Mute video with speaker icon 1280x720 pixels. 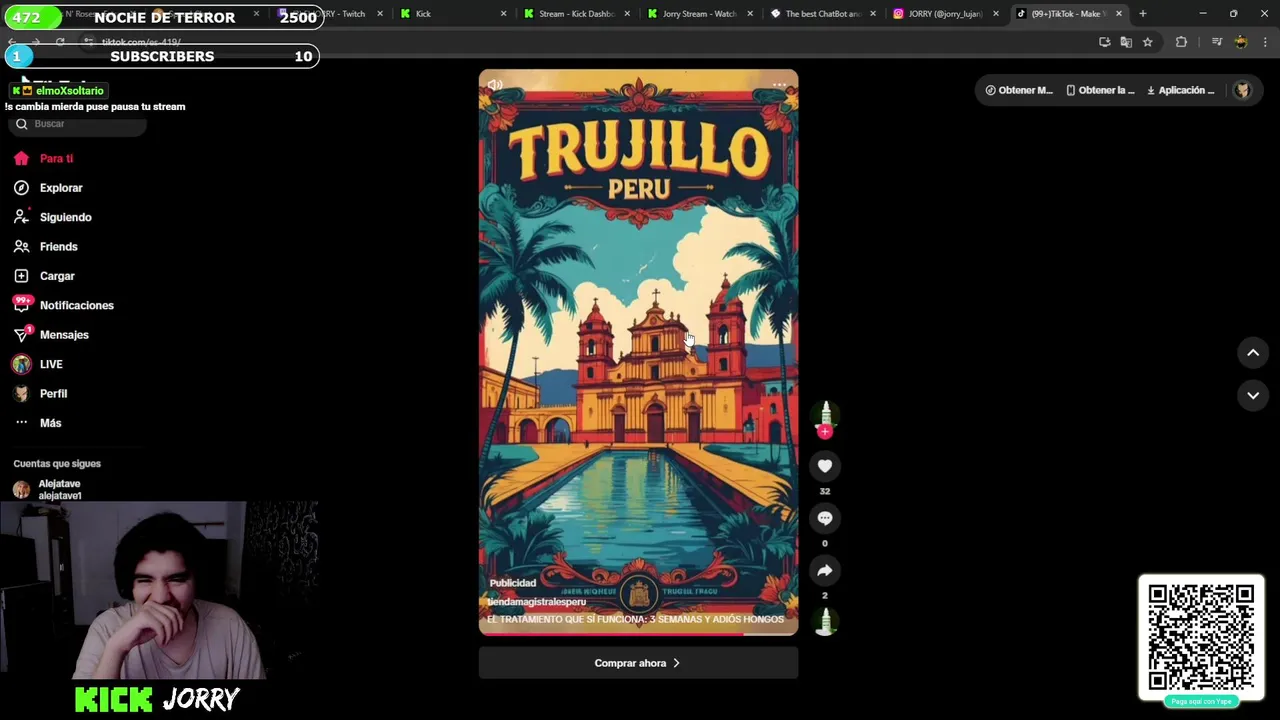[495, 86]
